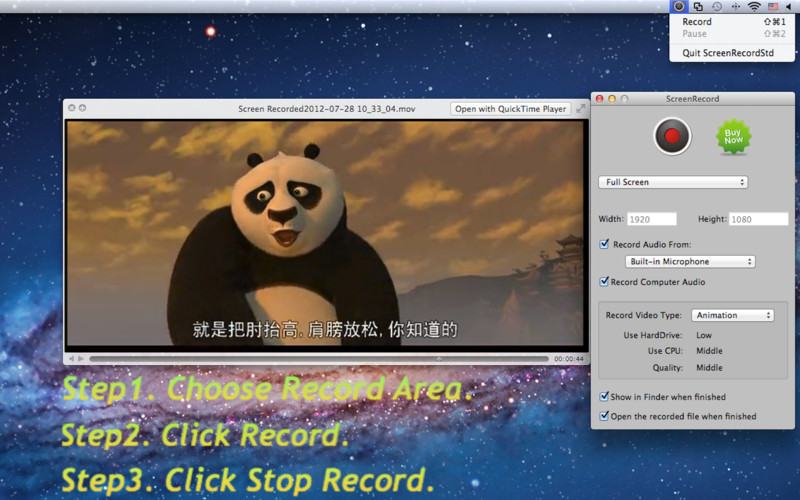800x500 pixels.
Task: Click the Width input field
Action: click(x=652, y=219)
